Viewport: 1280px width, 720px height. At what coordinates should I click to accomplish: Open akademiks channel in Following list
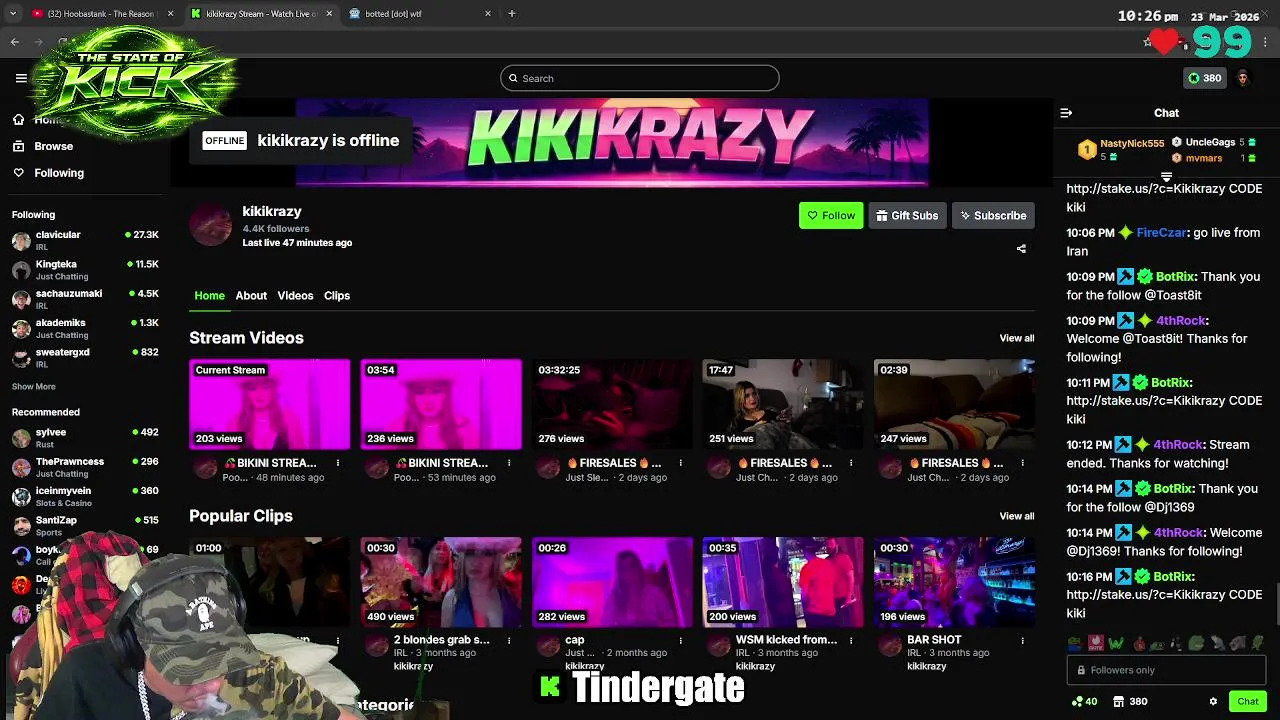click(x=85, y=328)
